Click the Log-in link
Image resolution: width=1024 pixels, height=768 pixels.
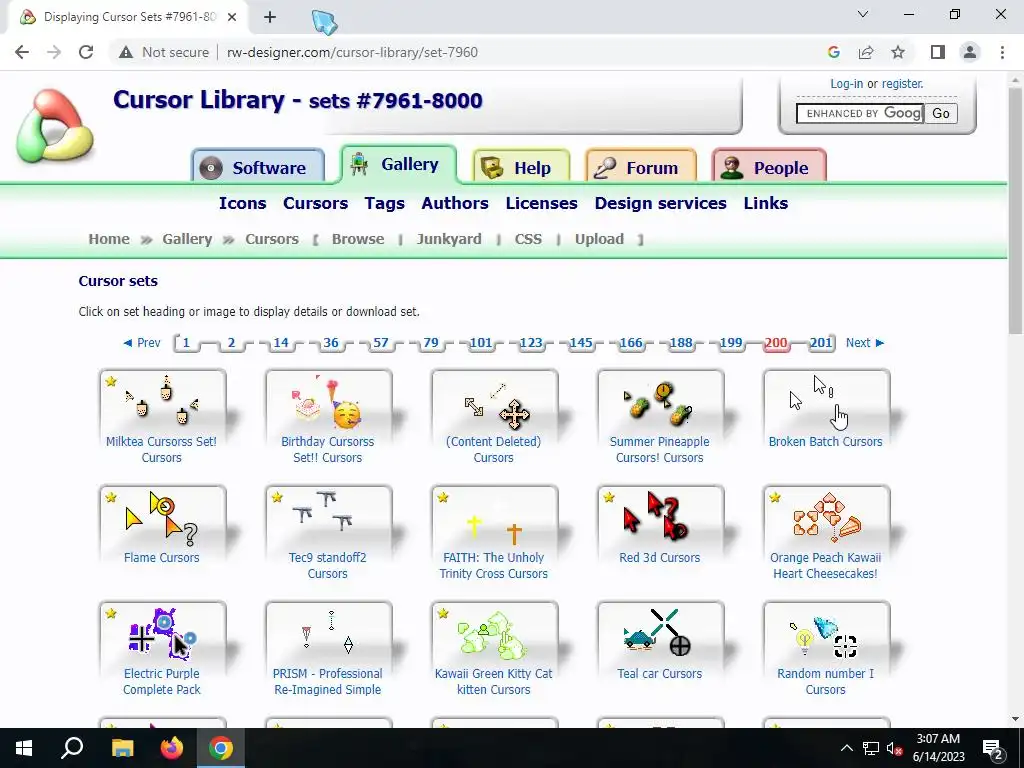(x=846, y=84)
